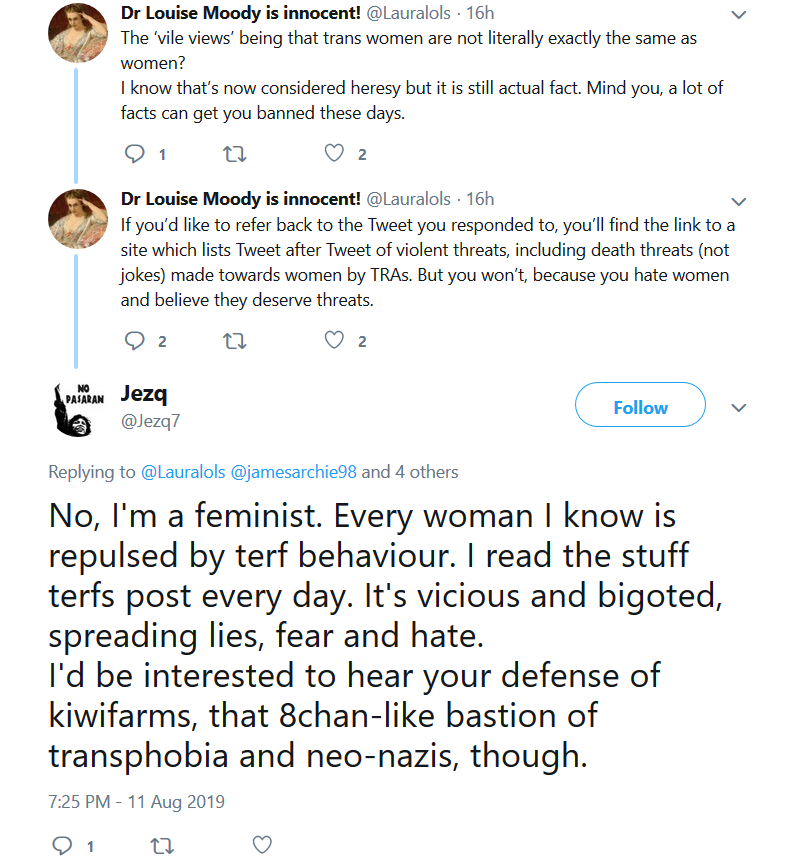Retweet the second tweet about violent threats
This screenshot has height=864, width=793.
[x=234, y=341]
